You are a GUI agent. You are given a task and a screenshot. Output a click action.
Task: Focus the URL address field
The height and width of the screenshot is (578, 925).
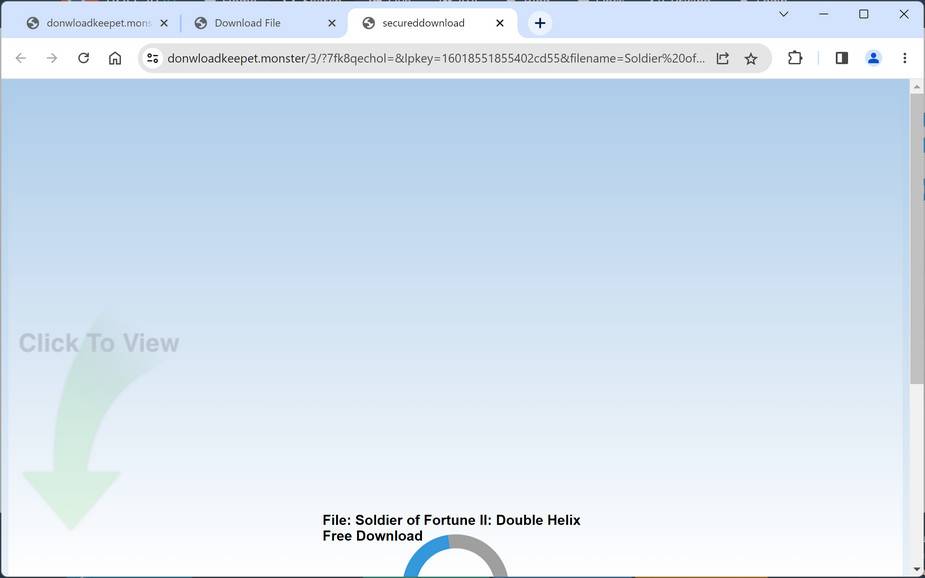pyautogui.click(x=435, y=58)
